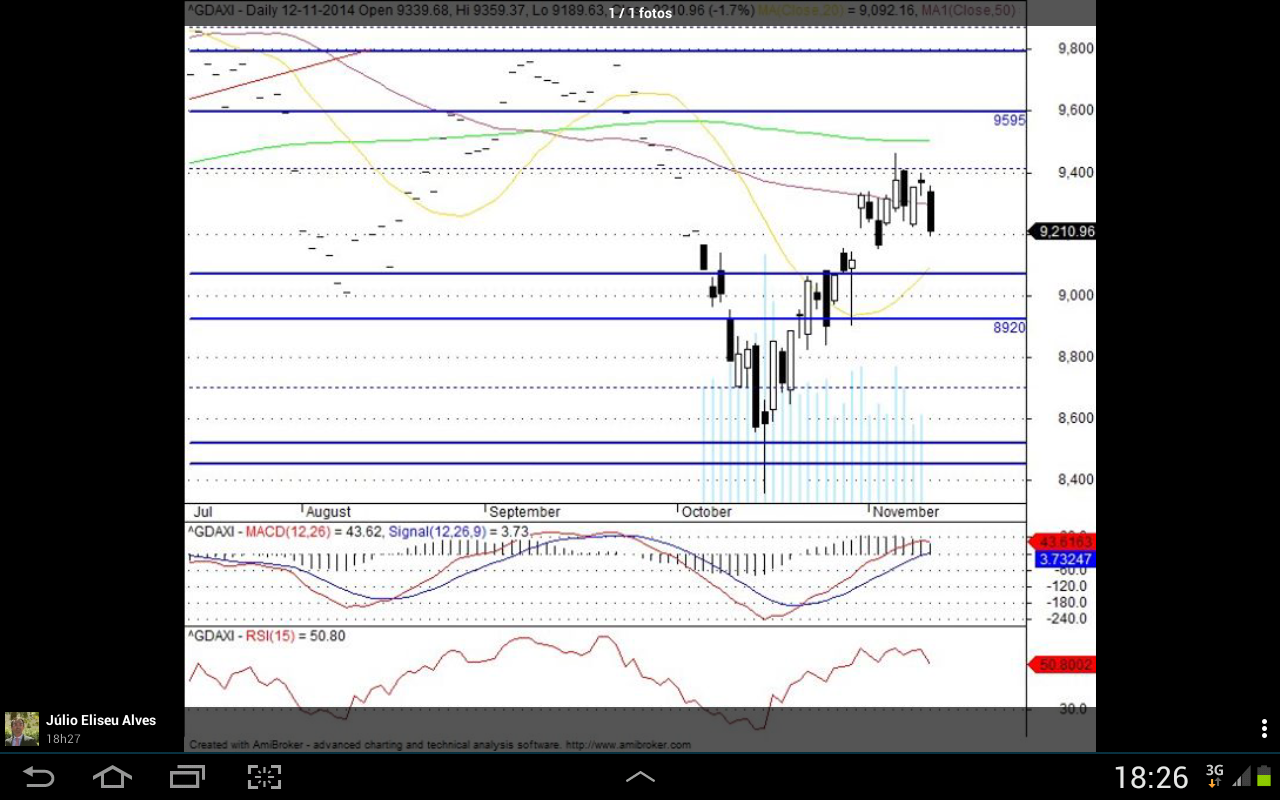Tap the screenshot capture icon
The width and height of the screenshot is (1280, 800).
pos(264,777)
